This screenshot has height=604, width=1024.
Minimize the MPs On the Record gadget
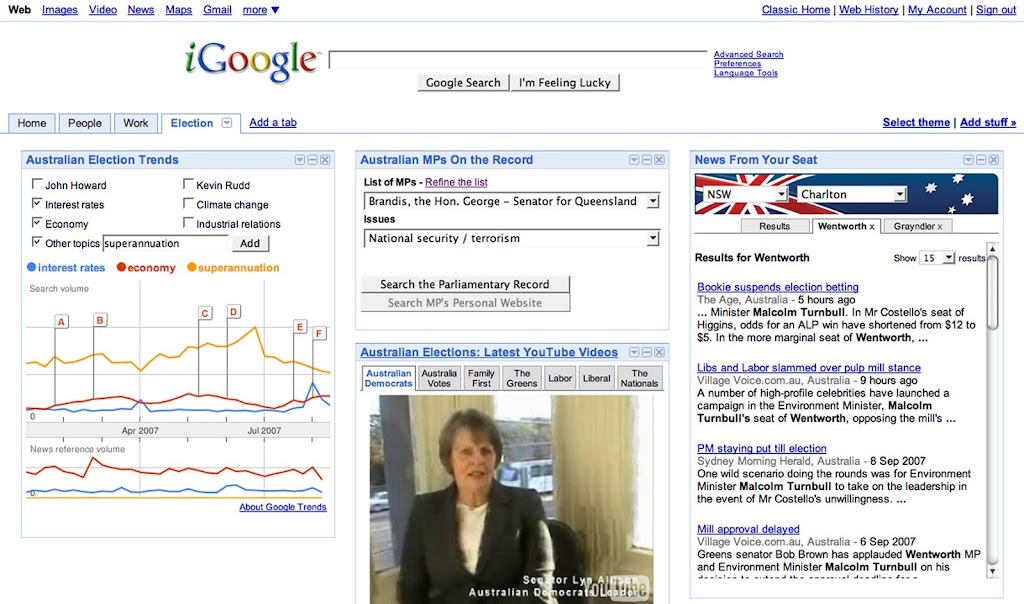point(647,160)
